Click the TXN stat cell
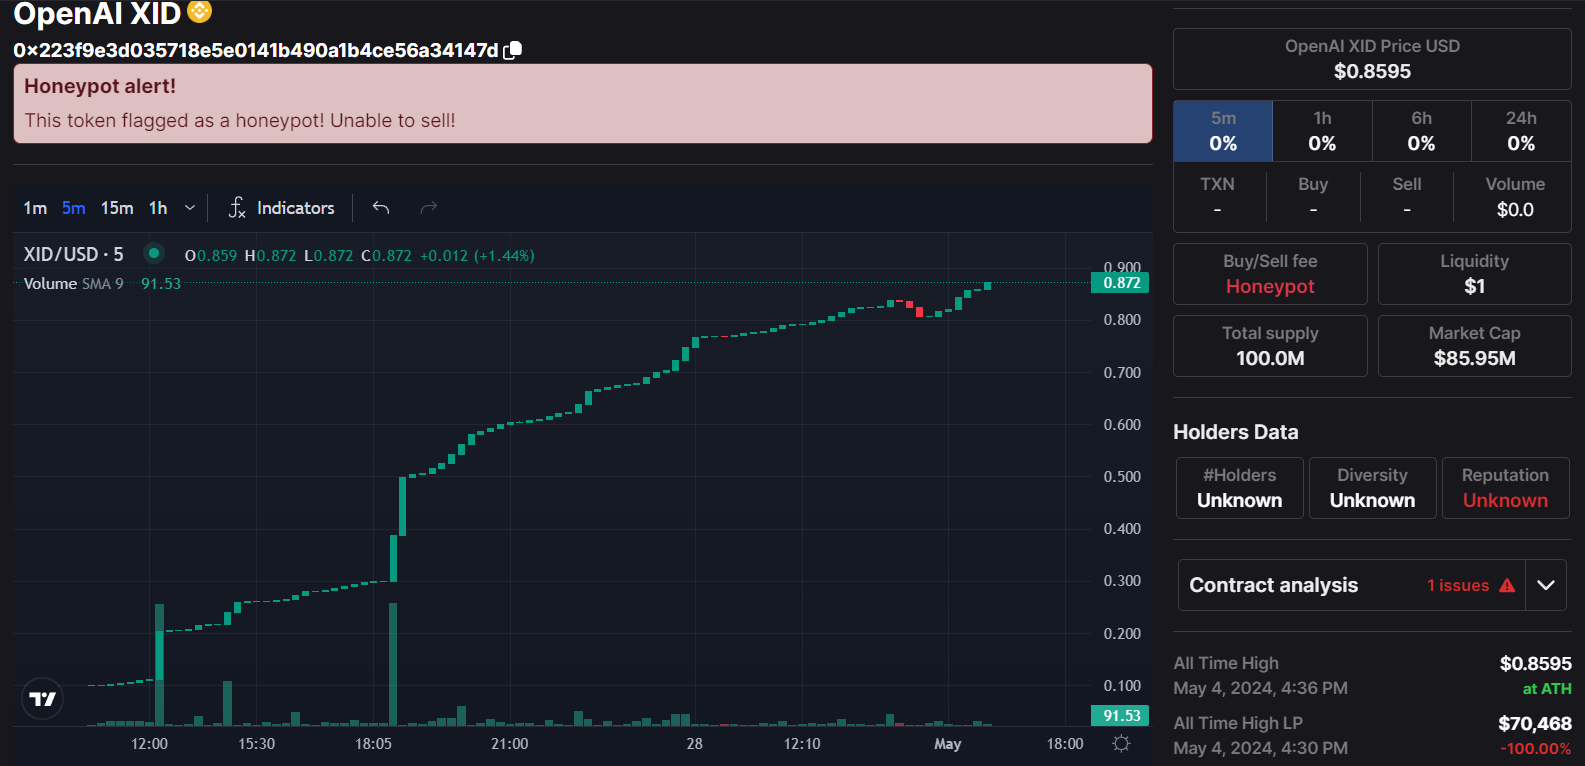This screenshot has height=766, width=1585. point(1217,197)
